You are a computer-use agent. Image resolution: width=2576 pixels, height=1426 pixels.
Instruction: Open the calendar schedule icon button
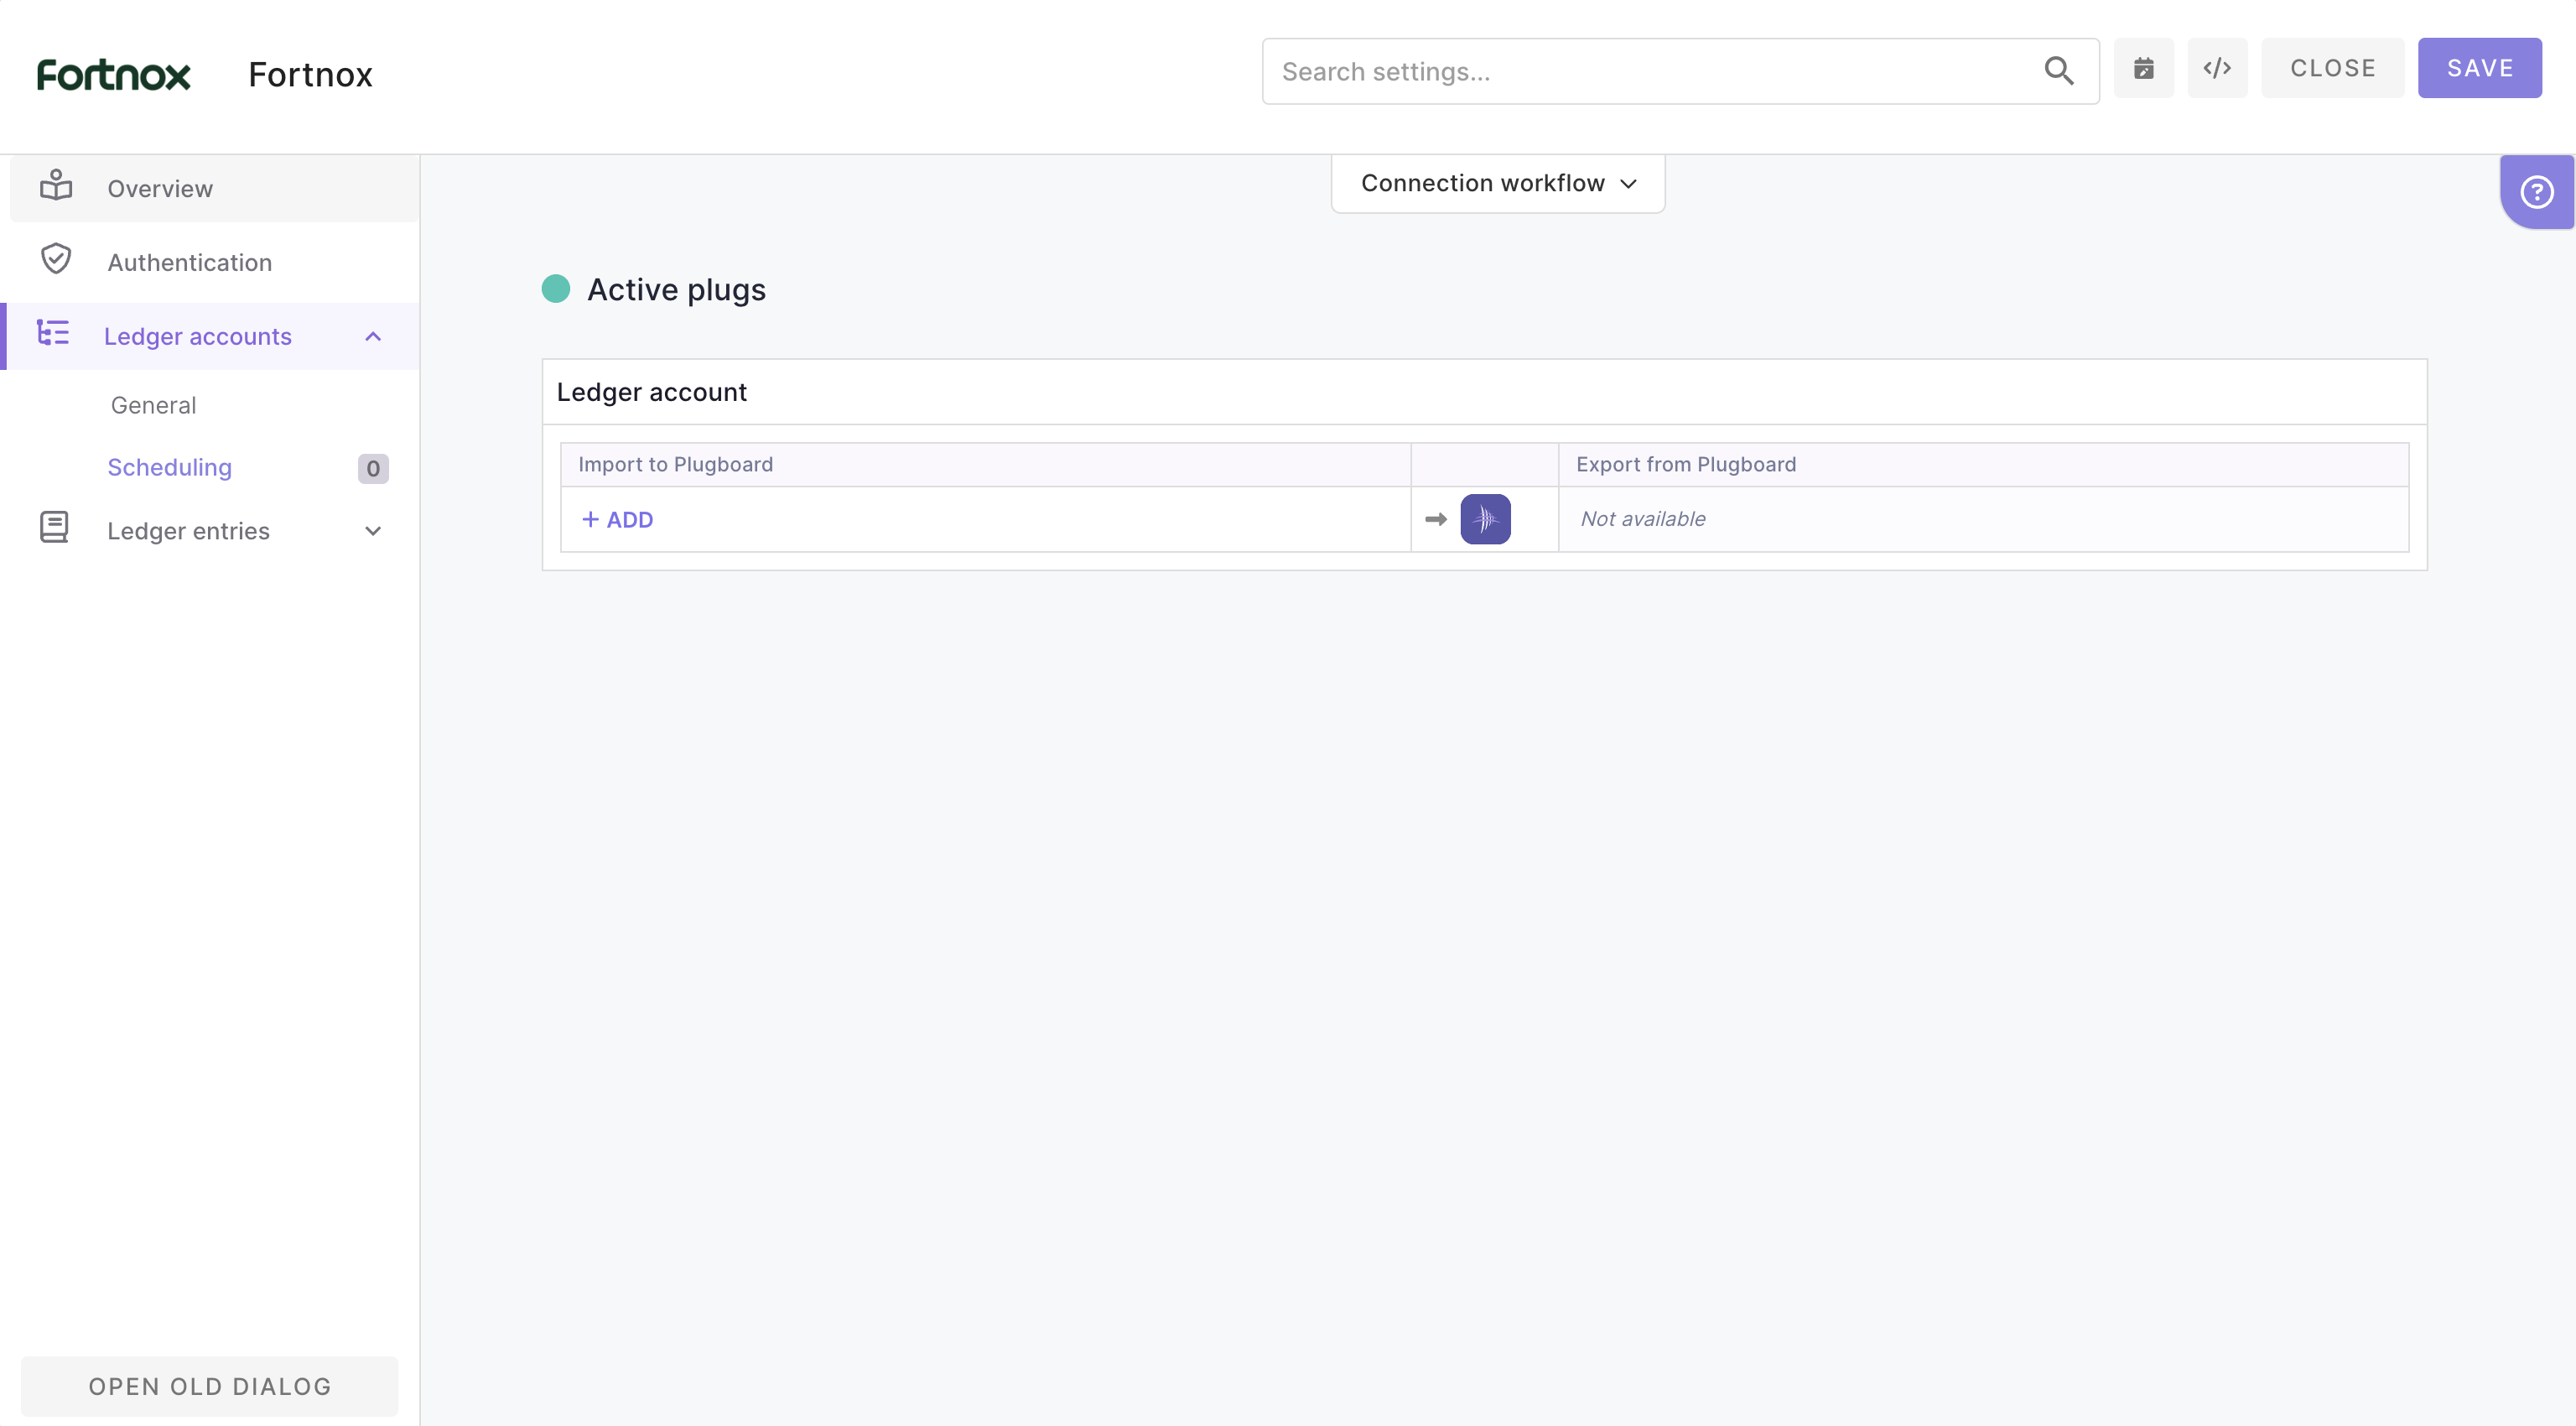click(x=2143, y=68)
